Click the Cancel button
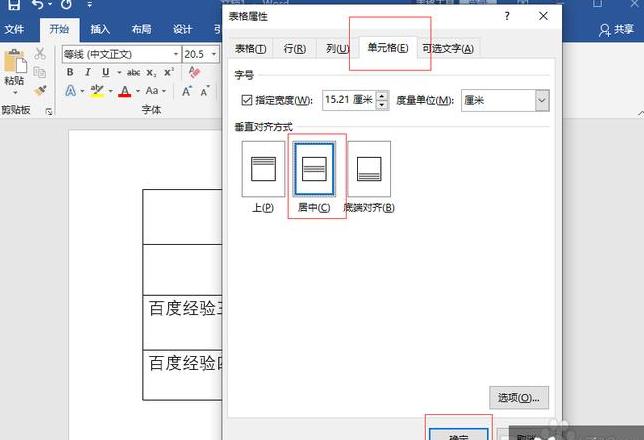The width and height of the screenshot is (644, 440). tap(526, 435)
